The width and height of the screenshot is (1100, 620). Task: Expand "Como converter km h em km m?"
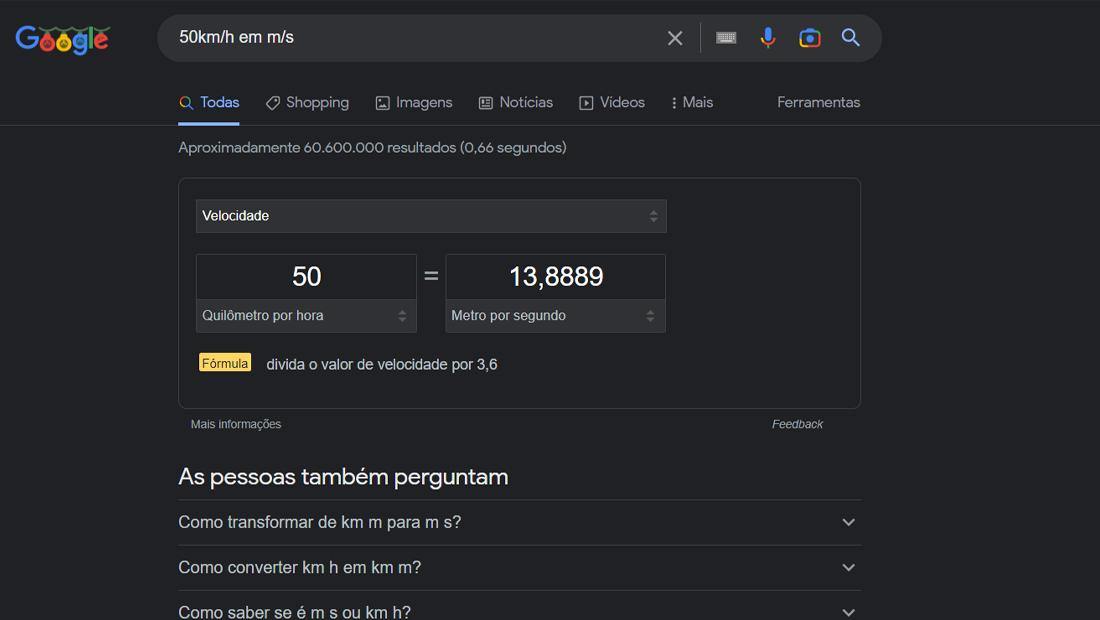click(x=519, y=567)
